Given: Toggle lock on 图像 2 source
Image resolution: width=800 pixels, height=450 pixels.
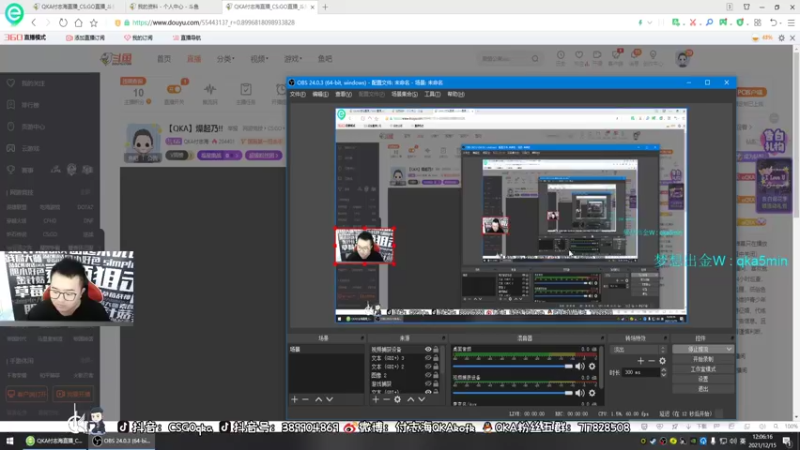Looking at the screenshot, I should 436,375.
